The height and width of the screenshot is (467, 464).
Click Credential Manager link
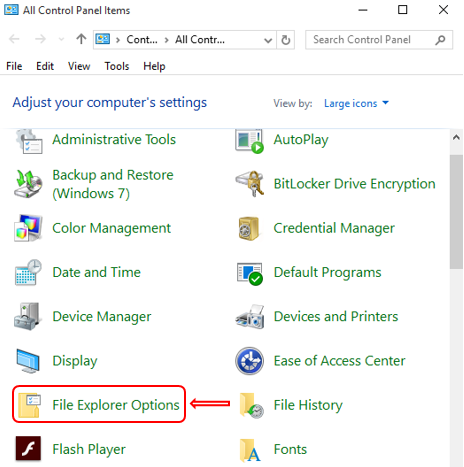pyautogui.click(x=334, y=229)
